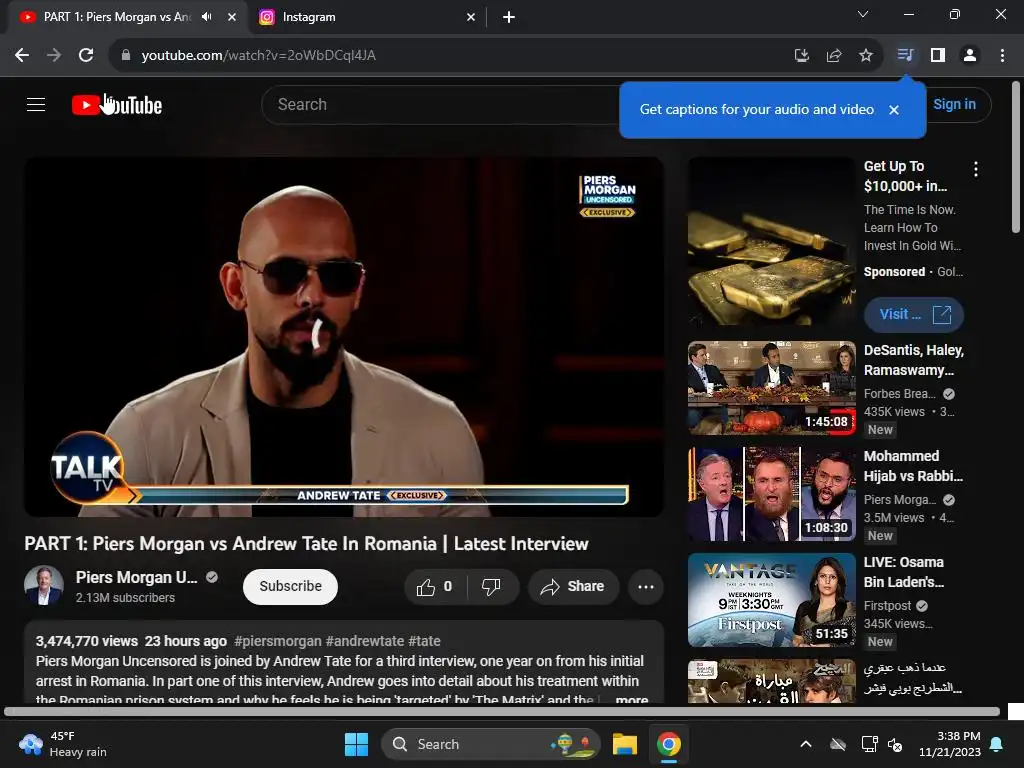Mute the tab via speaker icon on YouTube tab
Viewport: 1024px width, 768px height.
(207, 17)
